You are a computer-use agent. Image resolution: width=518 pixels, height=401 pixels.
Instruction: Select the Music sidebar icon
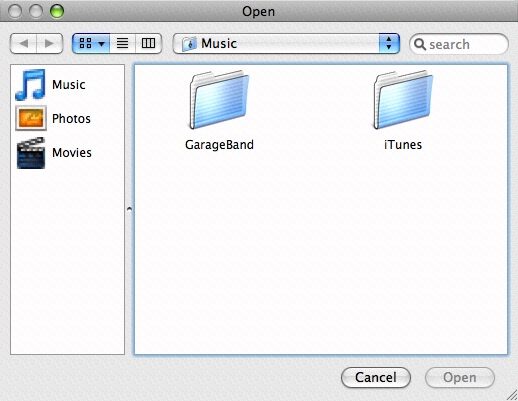30,85
